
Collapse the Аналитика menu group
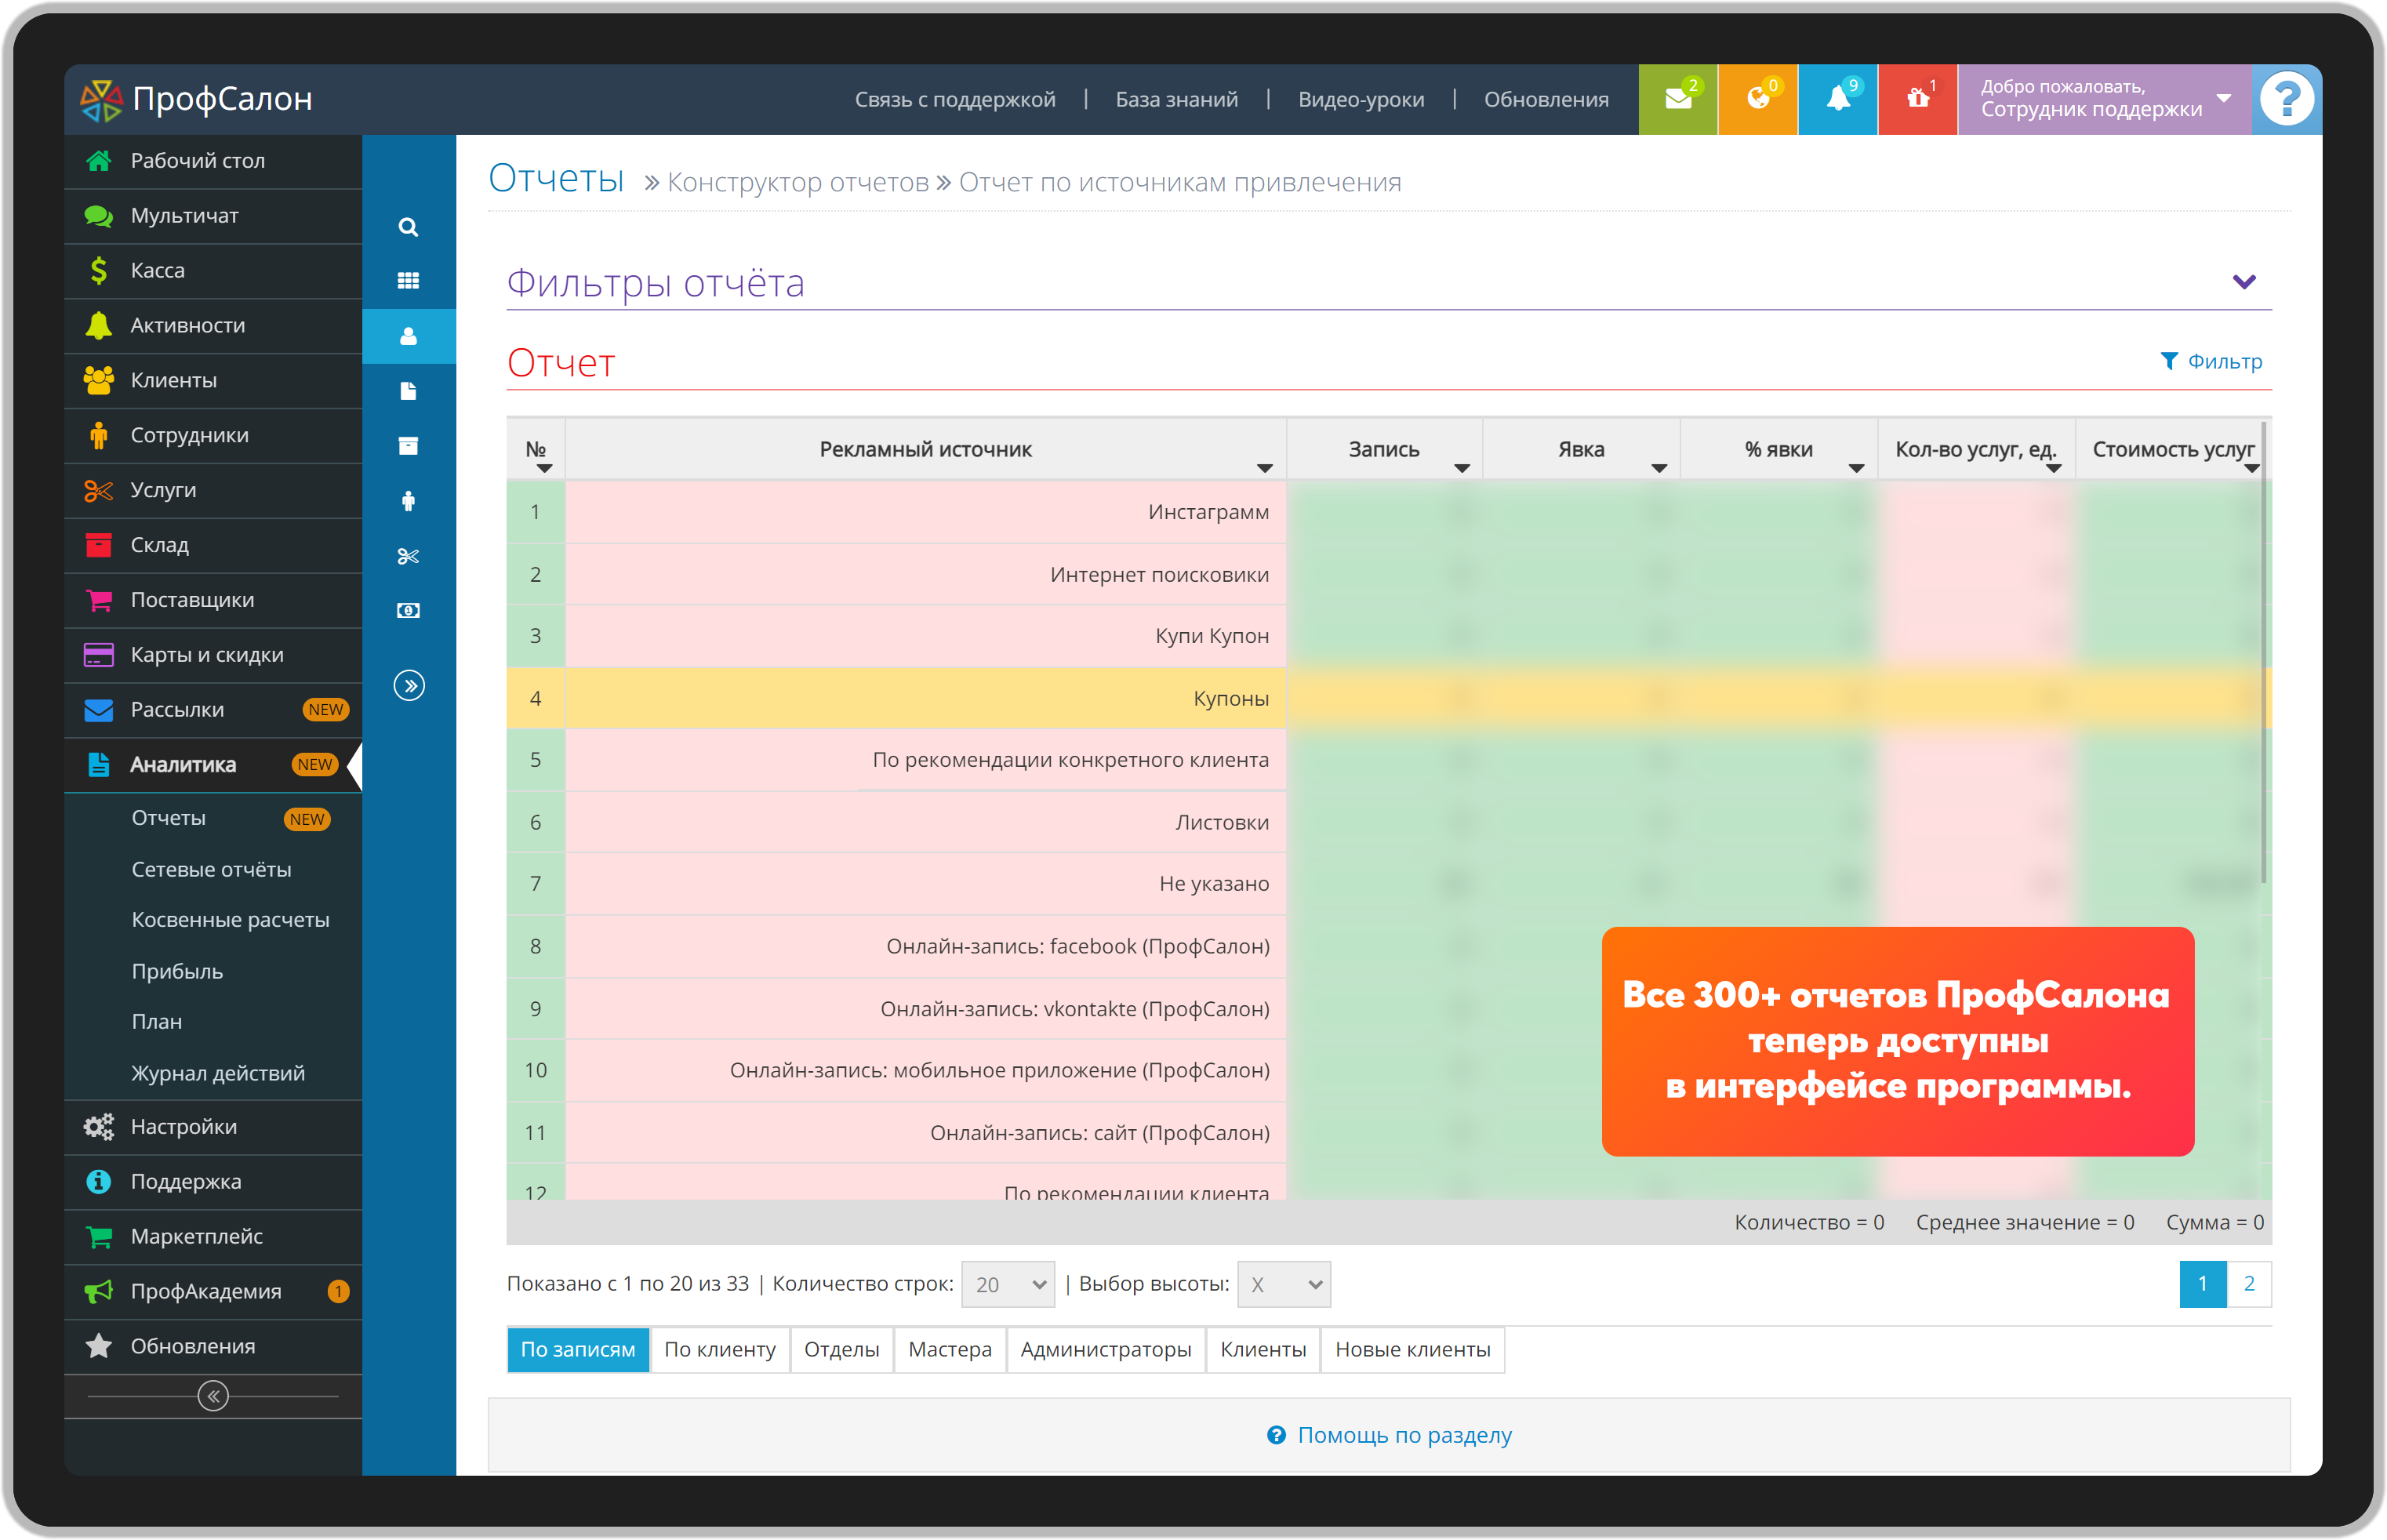point(213,765)
